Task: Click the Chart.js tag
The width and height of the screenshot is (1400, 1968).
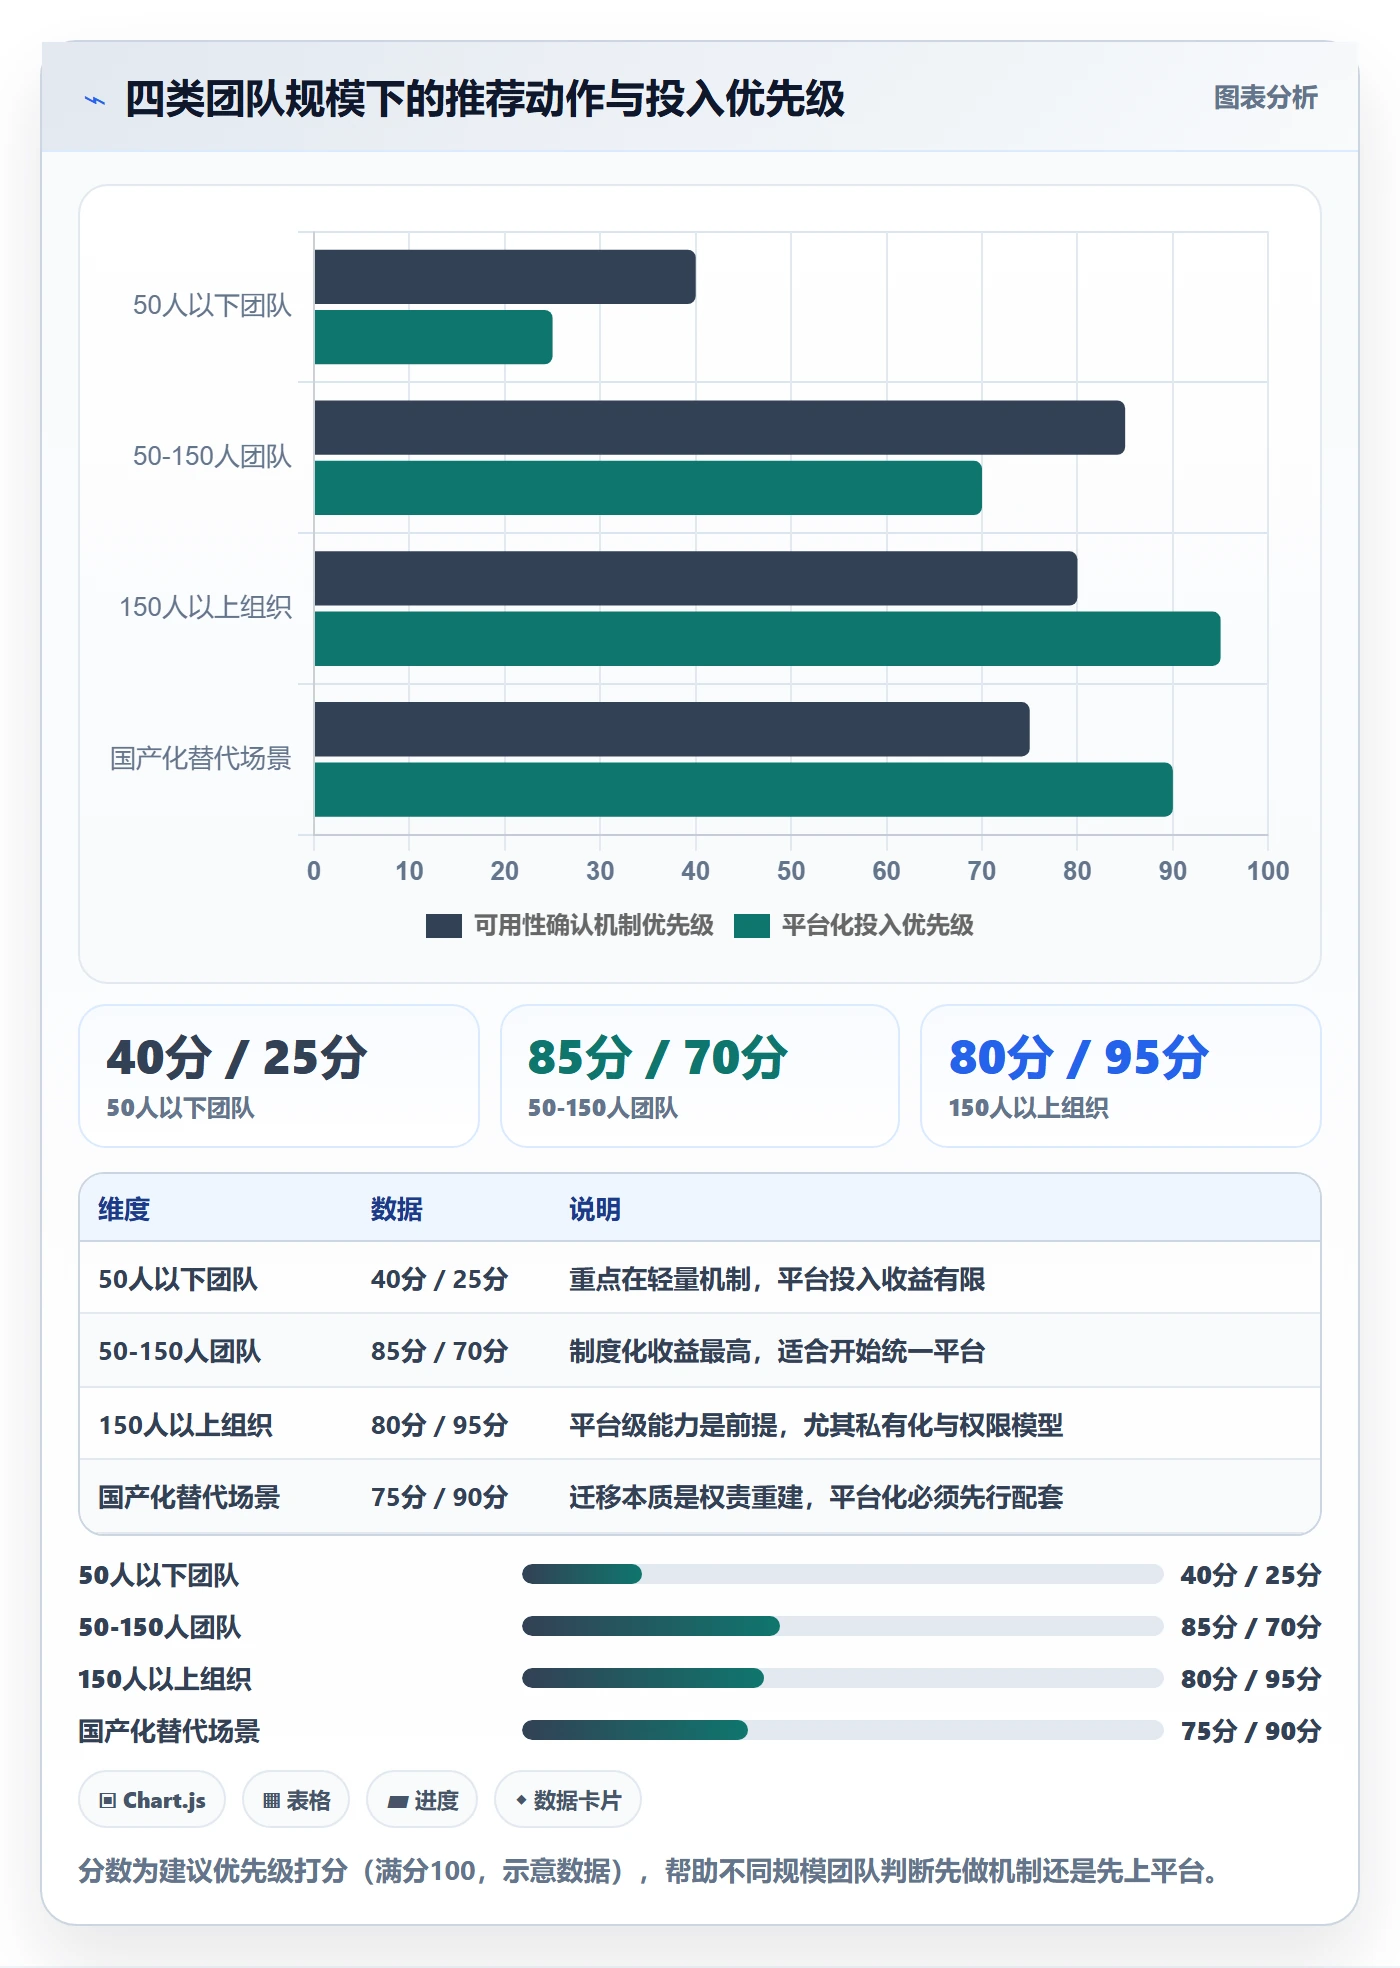Action: [x=152, y=1800]
